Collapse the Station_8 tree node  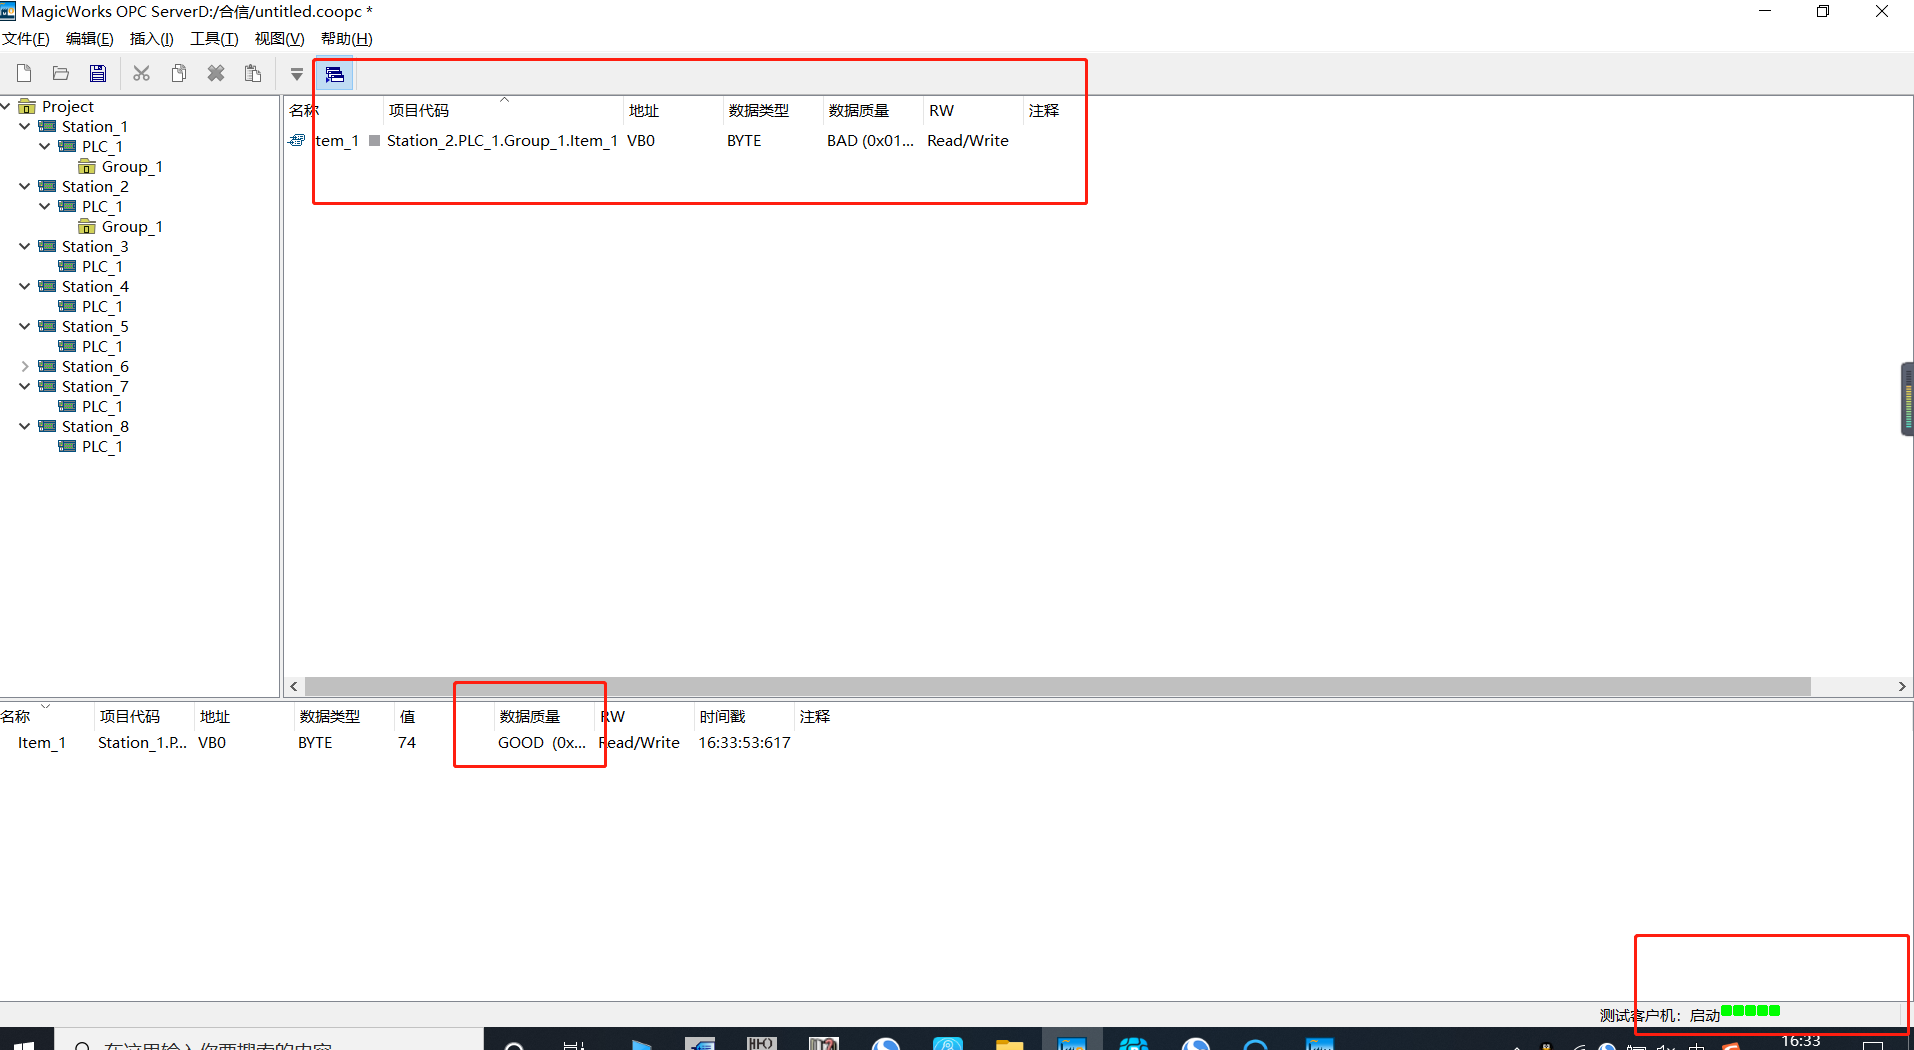click(x=25, y=426)
